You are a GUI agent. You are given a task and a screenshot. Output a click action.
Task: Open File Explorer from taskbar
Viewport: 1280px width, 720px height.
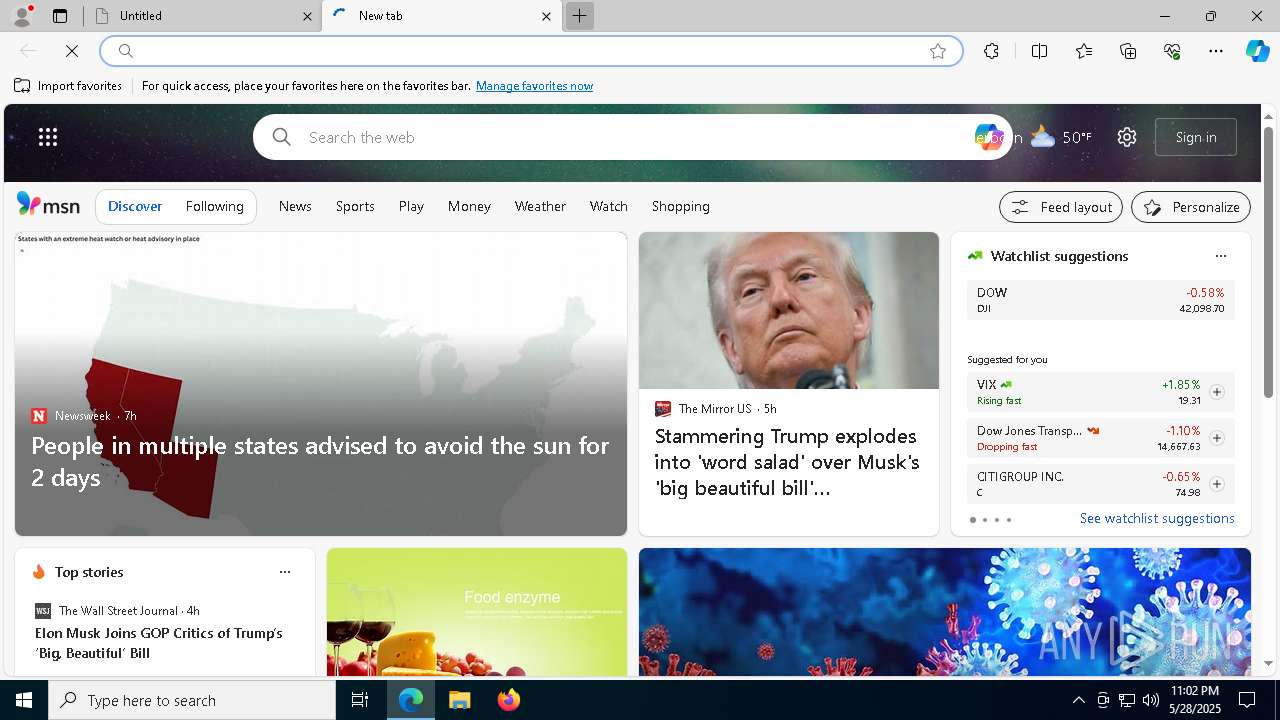460,700
